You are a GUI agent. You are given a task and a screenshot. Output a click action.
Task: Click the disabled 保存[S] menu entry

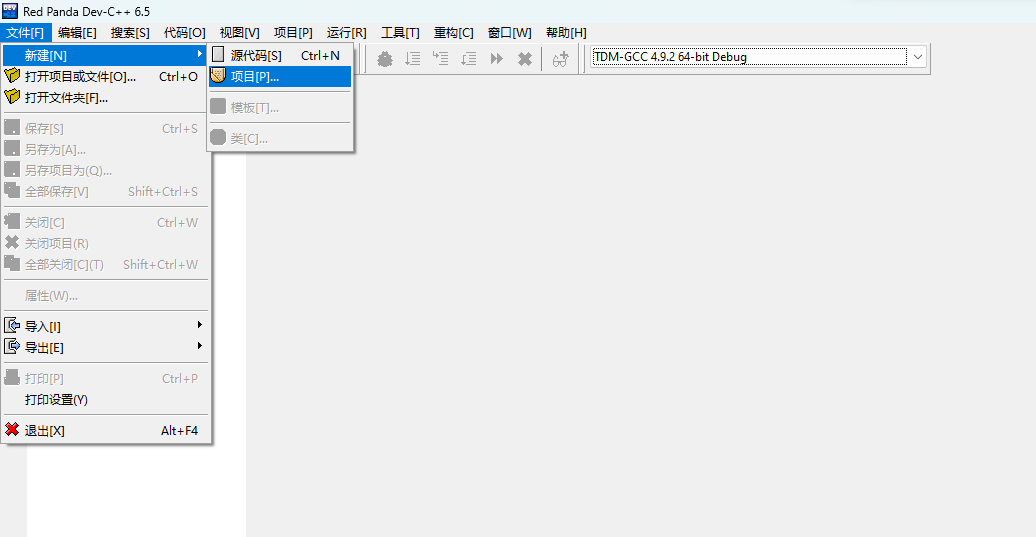click(106, 128)
